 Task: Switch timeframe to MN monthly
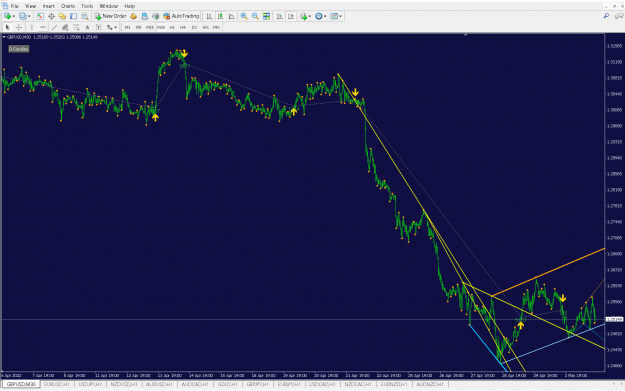pyautogui.click(x=216, y=28)
